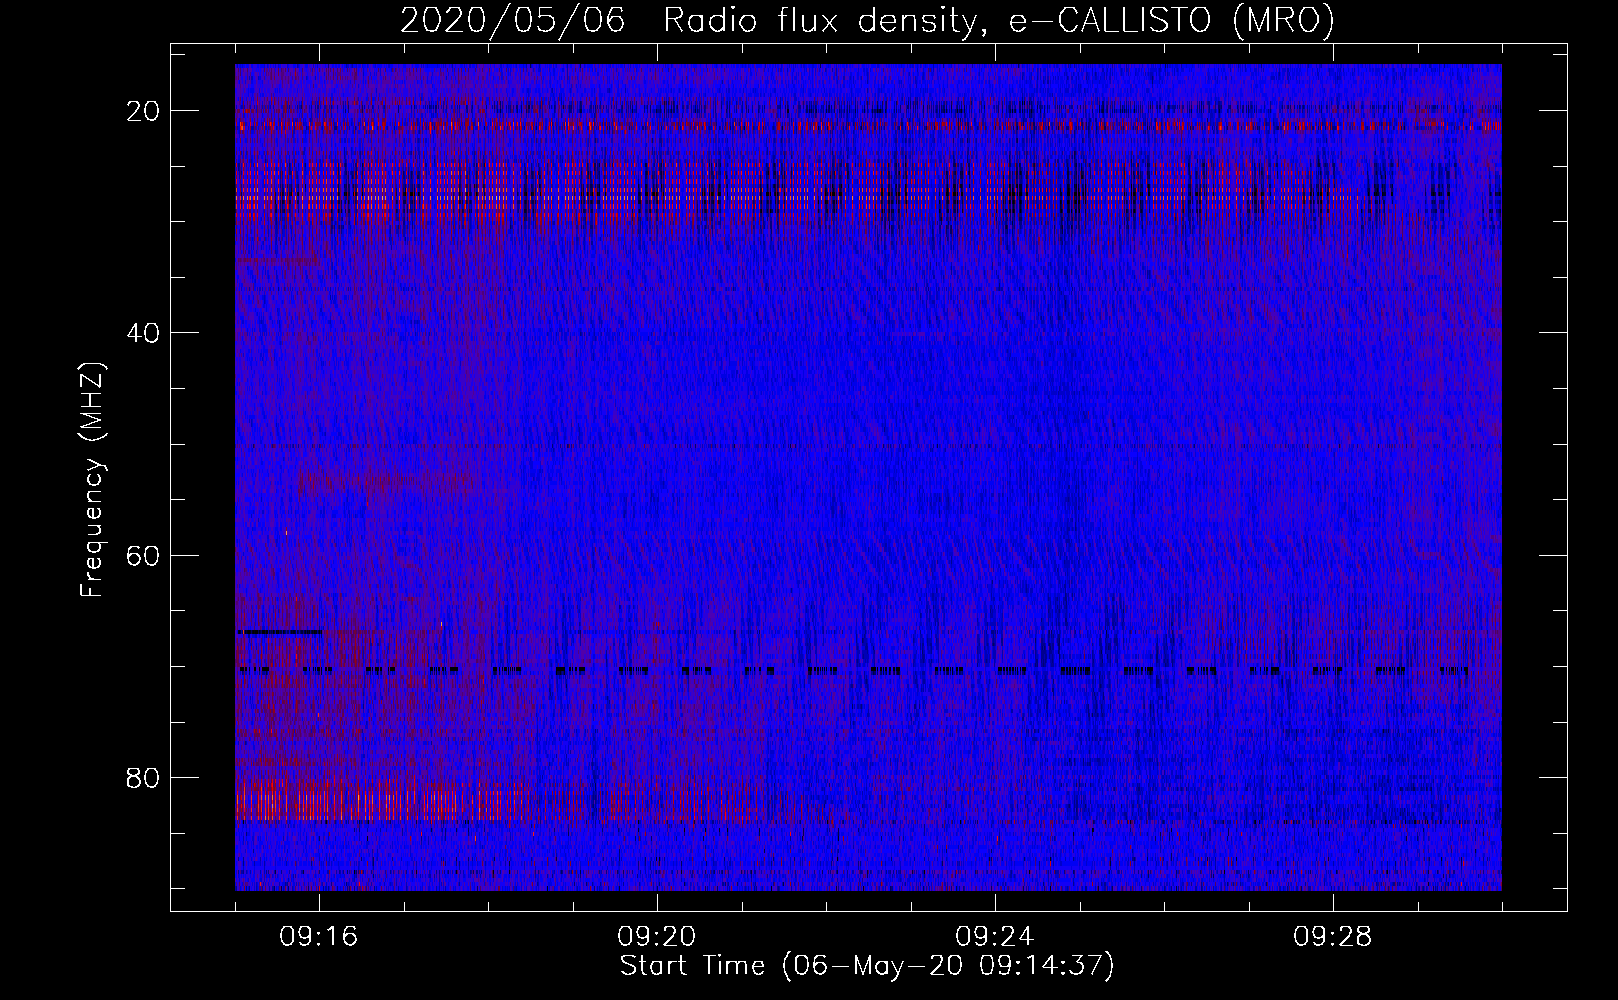Click the time tick label '09:28'
The image size is (1618, 1000).
1333,937
